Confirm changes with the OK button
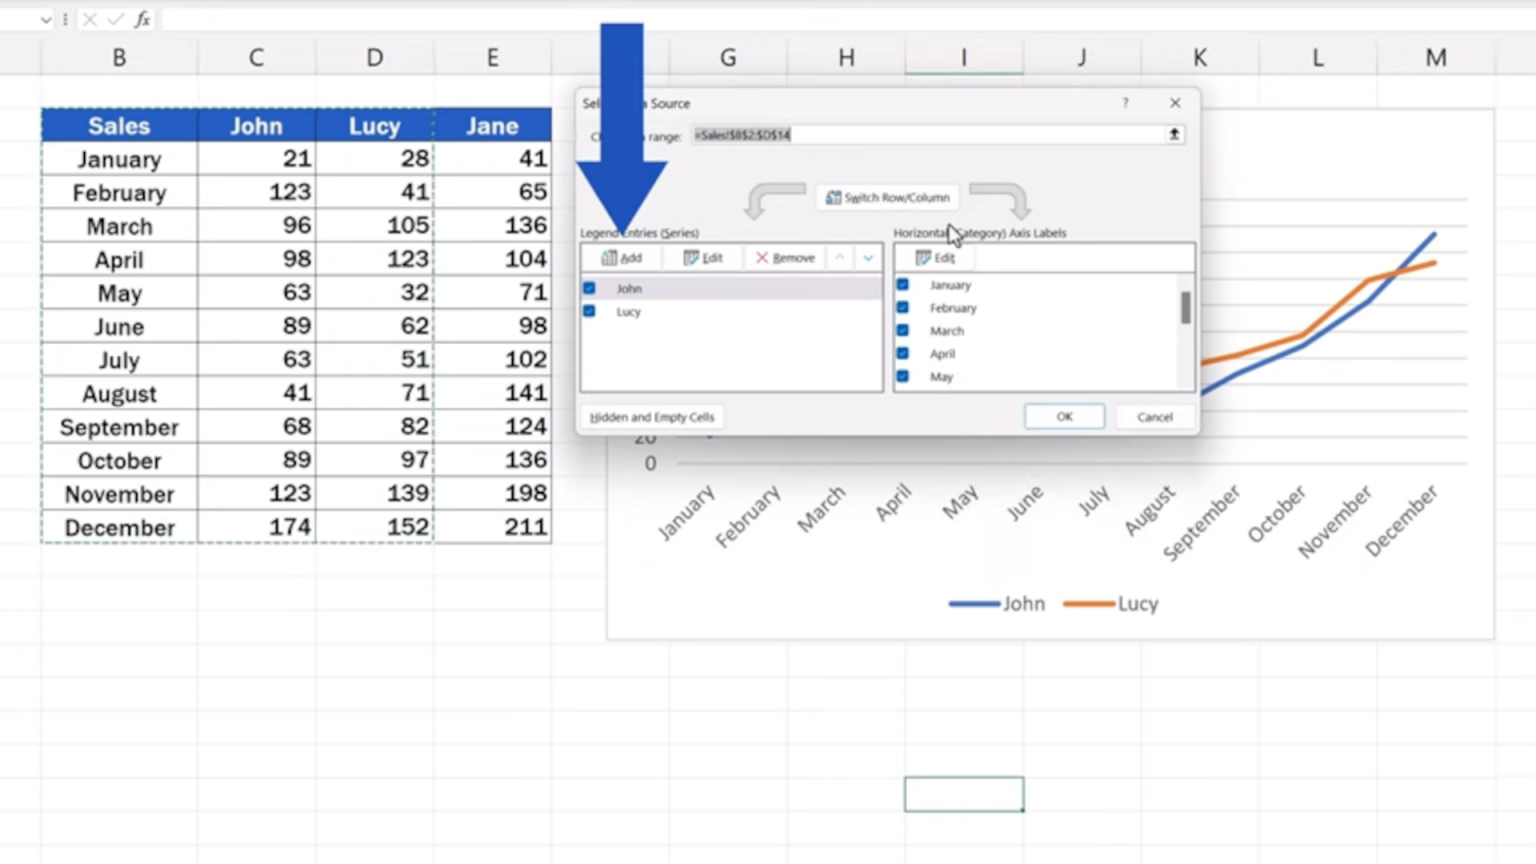Viewport: 1536px width, 864px height. pos(1063,416)
